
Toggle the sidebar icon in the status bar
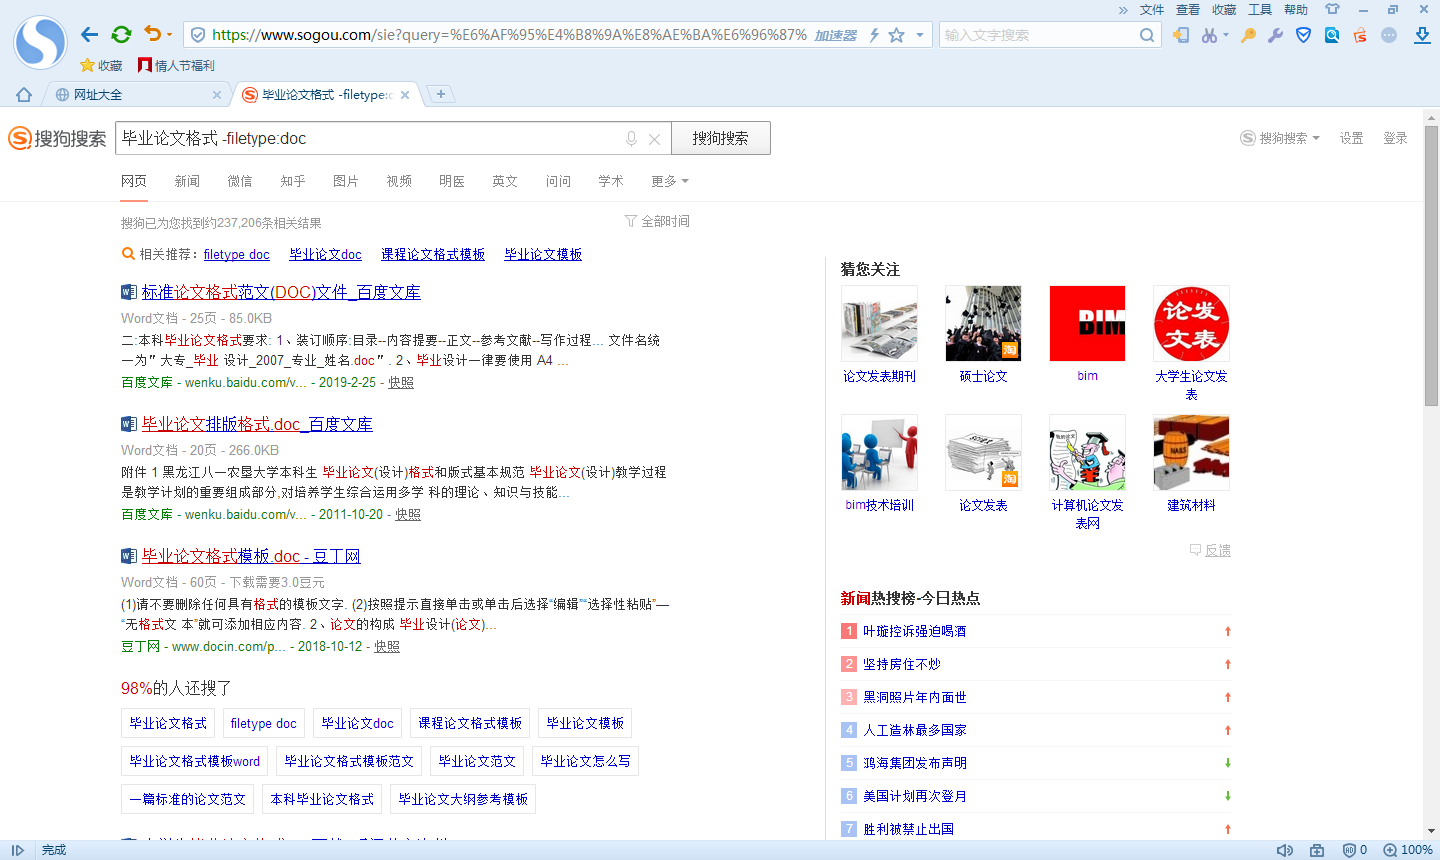tap(17, 850)
